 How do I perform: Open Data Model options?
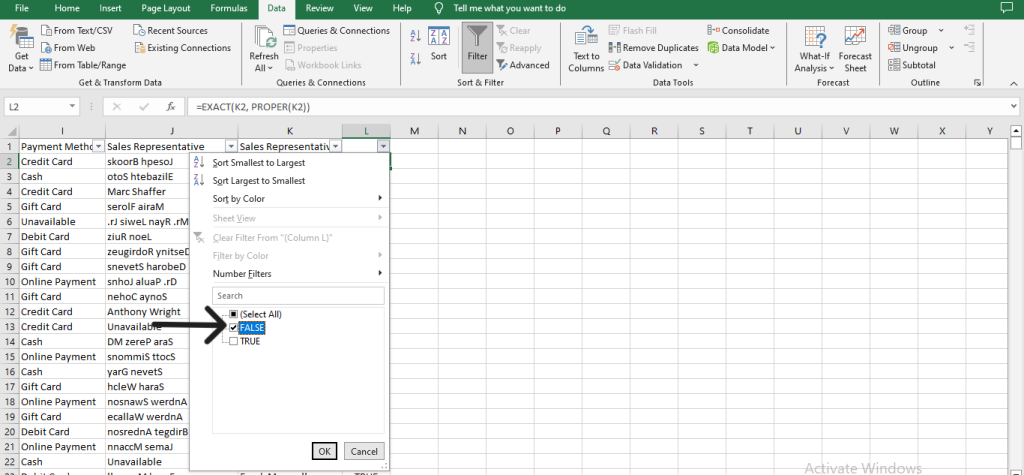741,48
